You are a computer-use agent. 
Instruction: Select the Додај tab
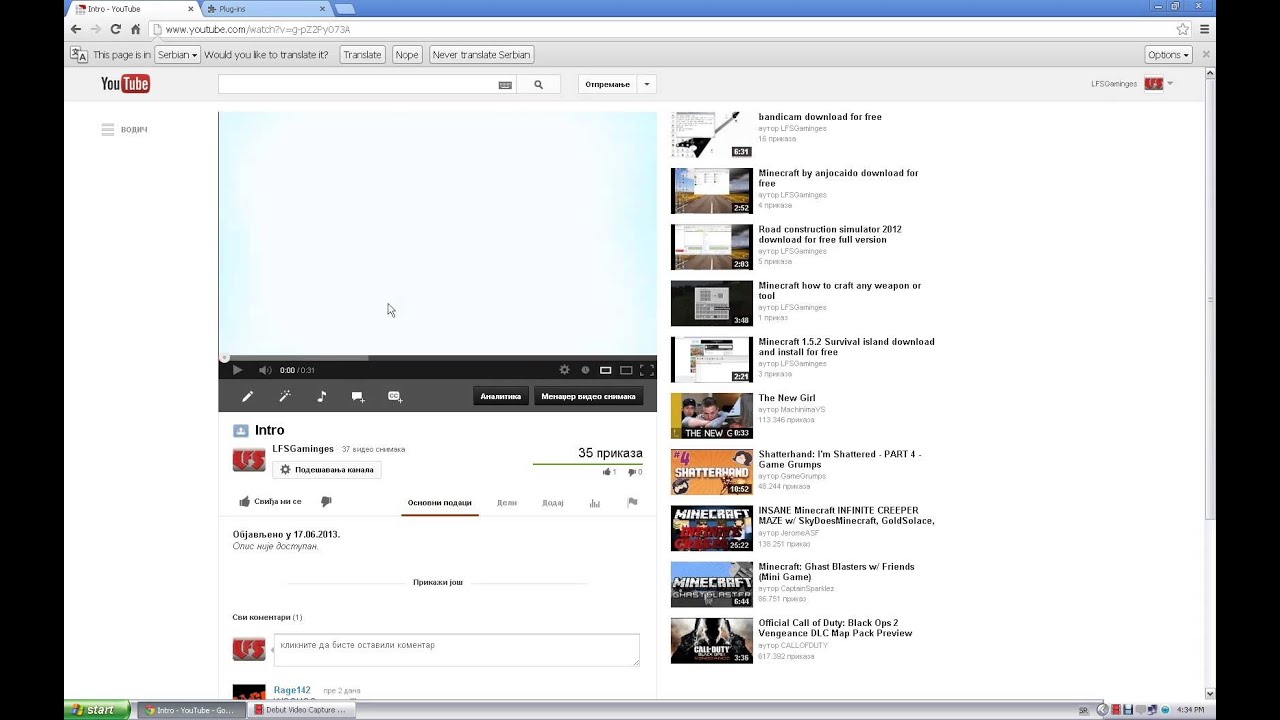(553, 503)
